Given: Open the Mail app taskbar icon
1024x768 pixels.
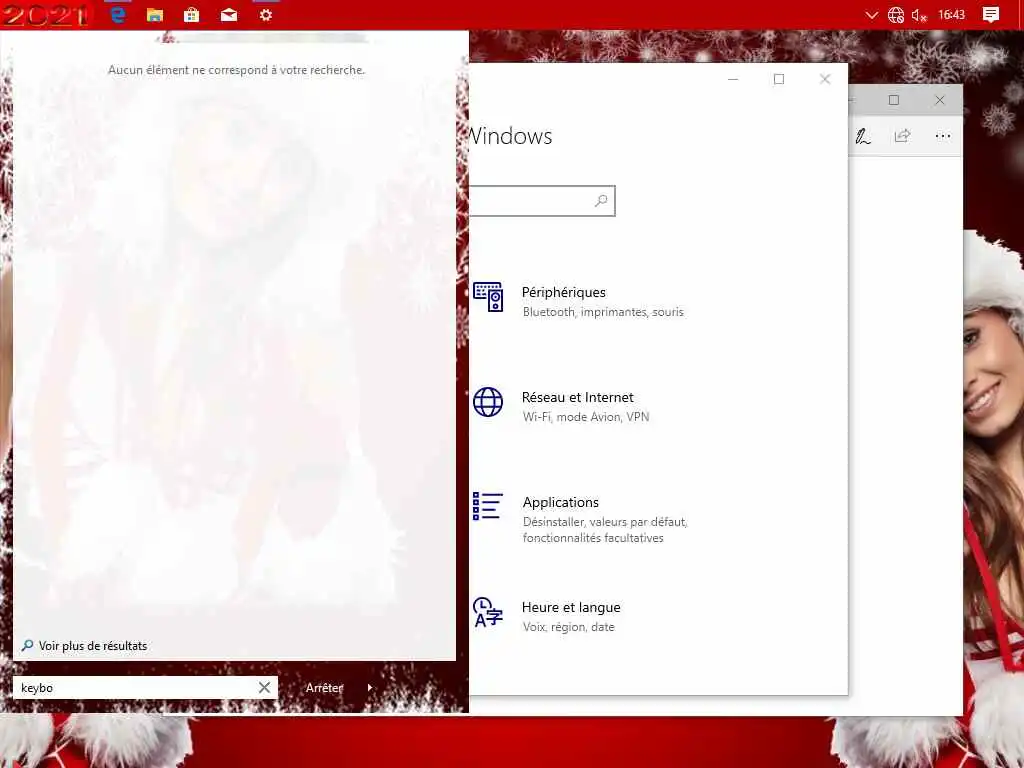Looking at the screenshot, I should click(229, 14).
